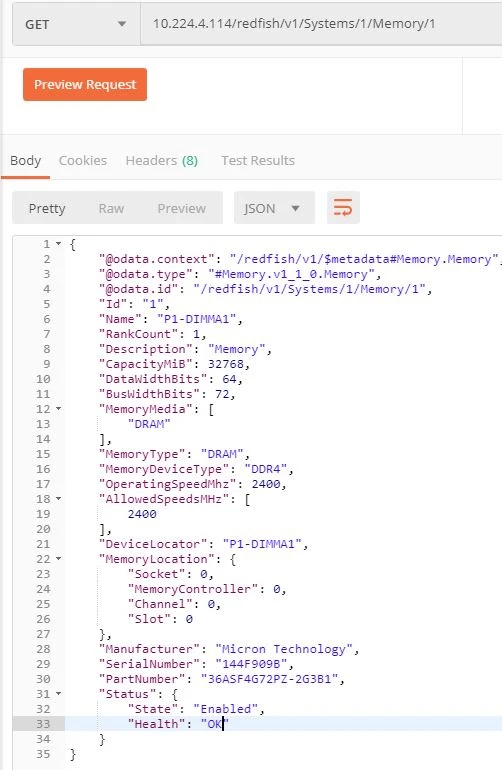Collapse the AllowedSpeedsMHz array fold arrow
502x770 pixels.
[x=58, y=499]
